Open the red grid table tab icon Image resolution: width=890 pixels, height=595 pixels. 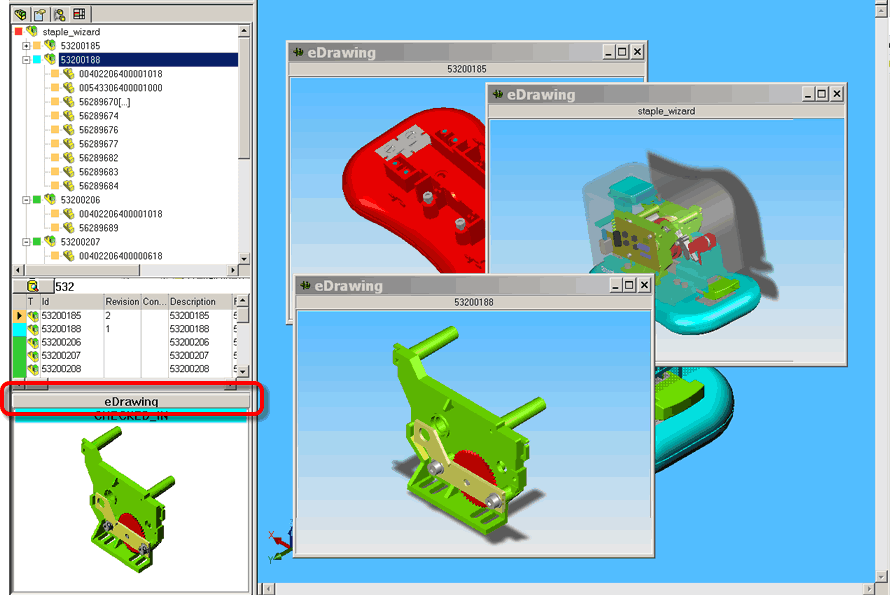[79, 14]
